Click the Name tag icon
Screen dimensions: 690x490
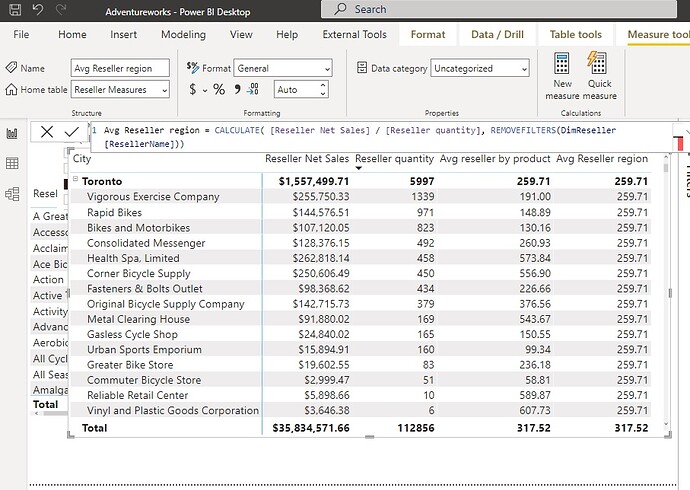tap(11, 68)
